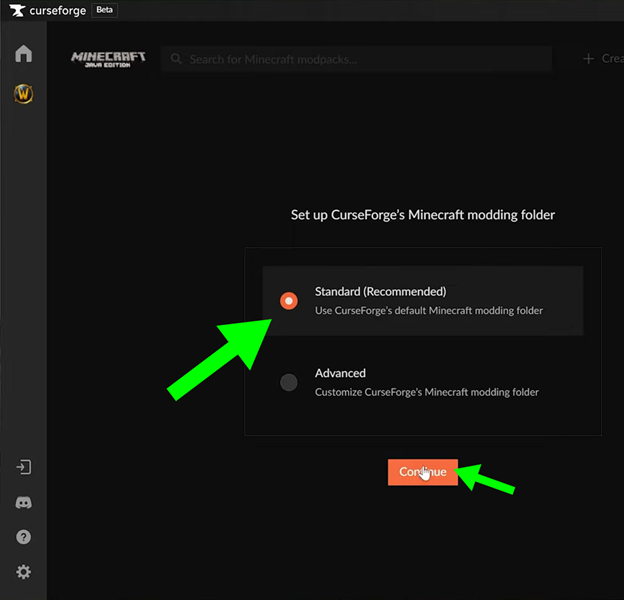Click the "Advanced" option label text
This screenshot has height=600, width=624.
tap(340, 373)
